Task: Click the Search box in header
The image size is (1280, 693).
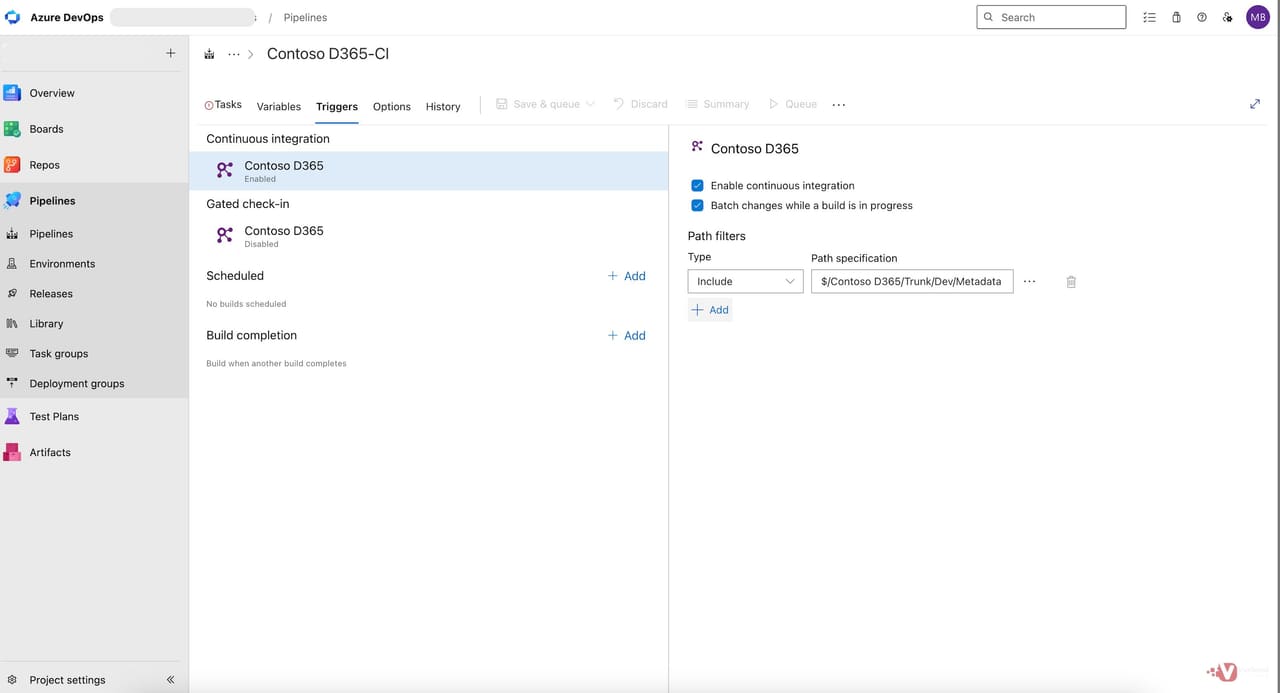Action: click(x=1051, y=17)
